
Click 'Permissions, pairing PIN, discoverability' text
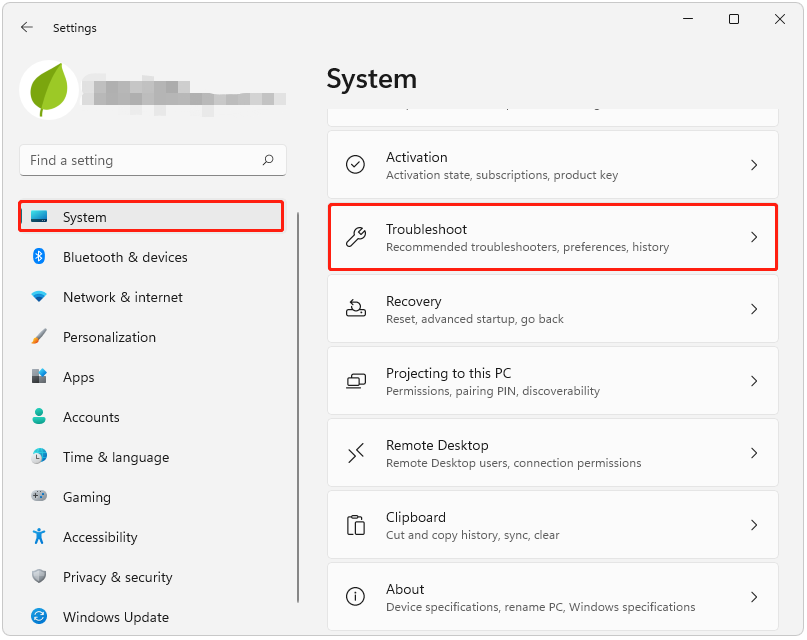click(x=493, y=392)
